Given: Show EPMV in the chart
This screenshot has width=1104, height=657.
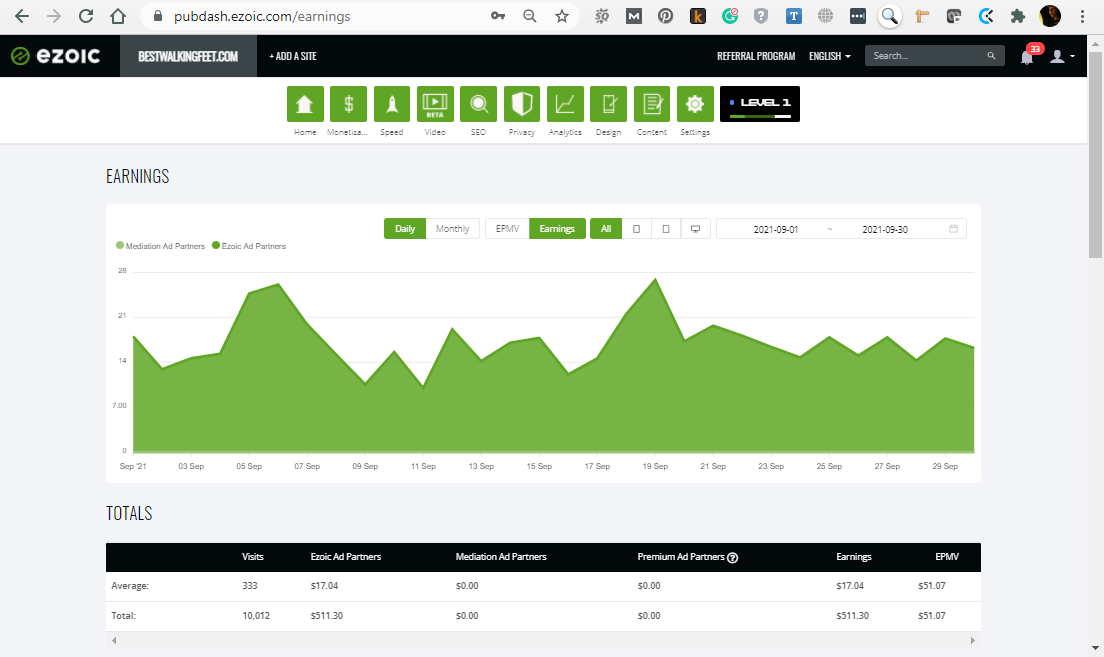Looking at the screenshot, I should 507,229.
